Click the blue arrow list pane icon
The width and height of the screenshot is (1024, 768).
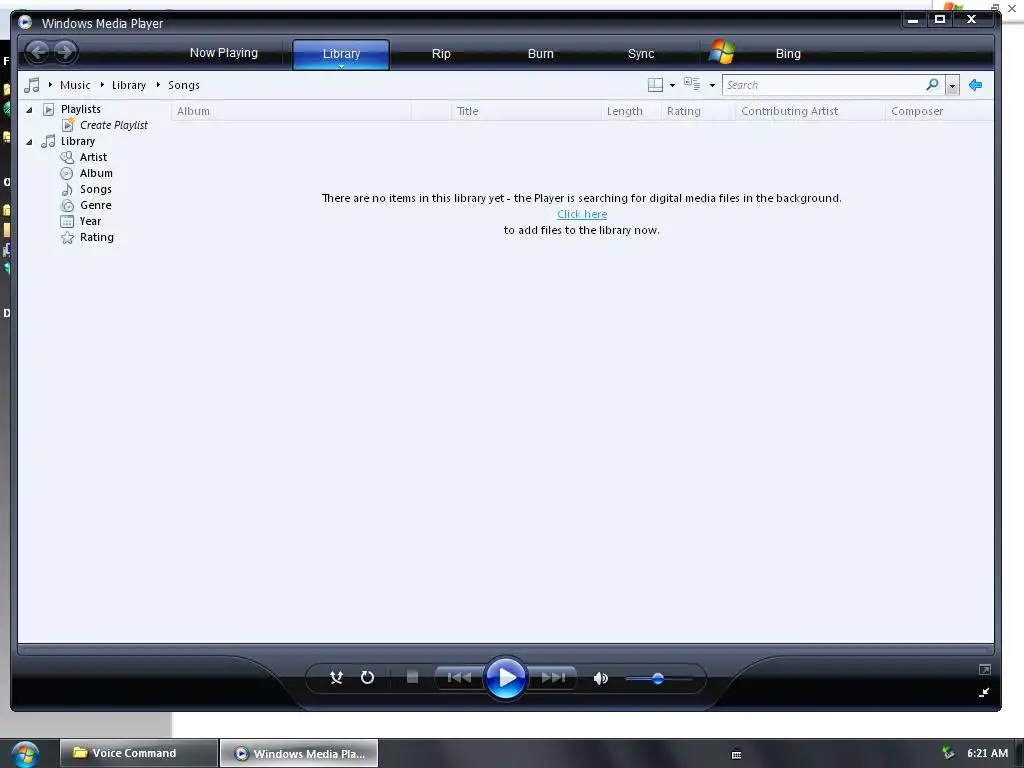[x=976, y=85]
